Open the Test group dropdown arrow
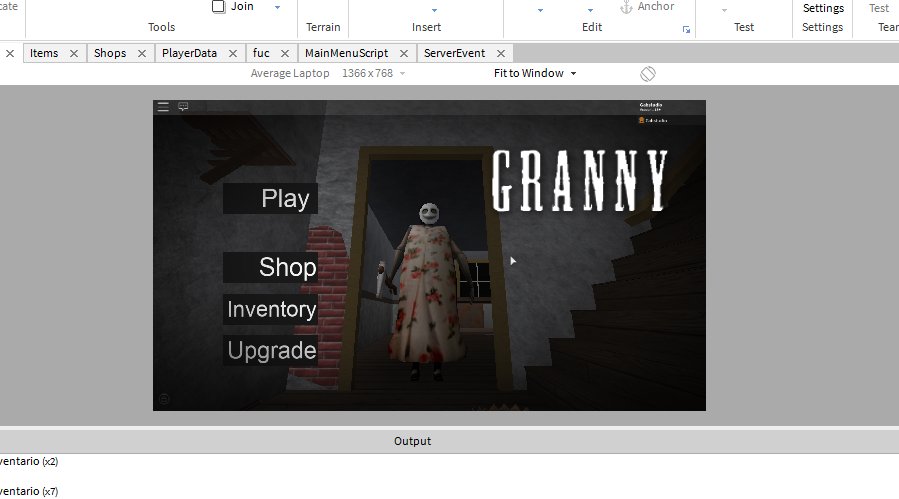The width and height of the screenshot is (899, 499). tap(724, 10)
